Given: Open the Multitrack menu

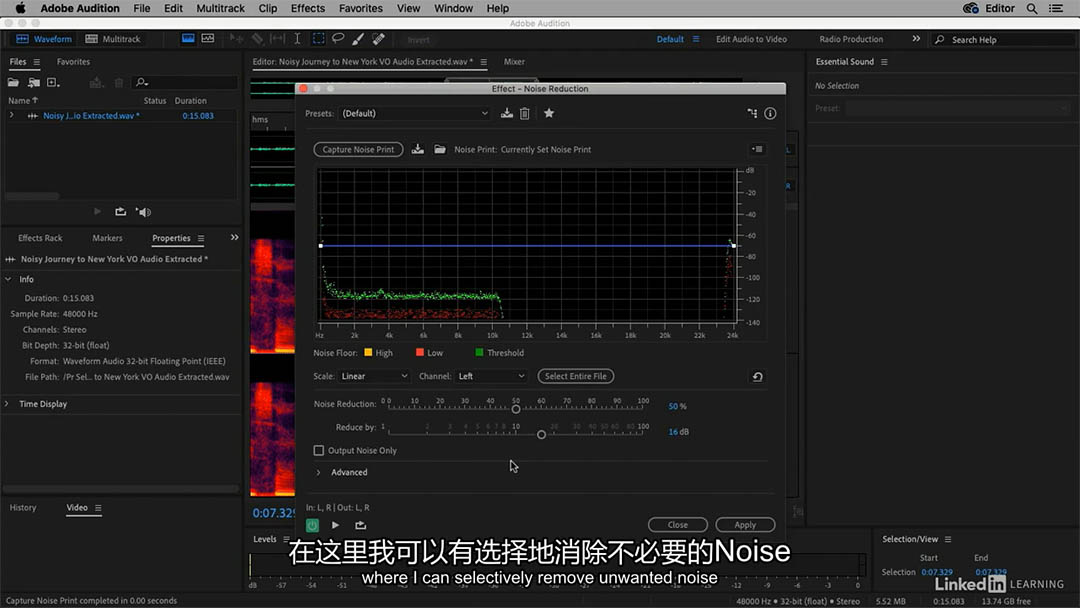Looking at the screenshot, I should [220, 8].
